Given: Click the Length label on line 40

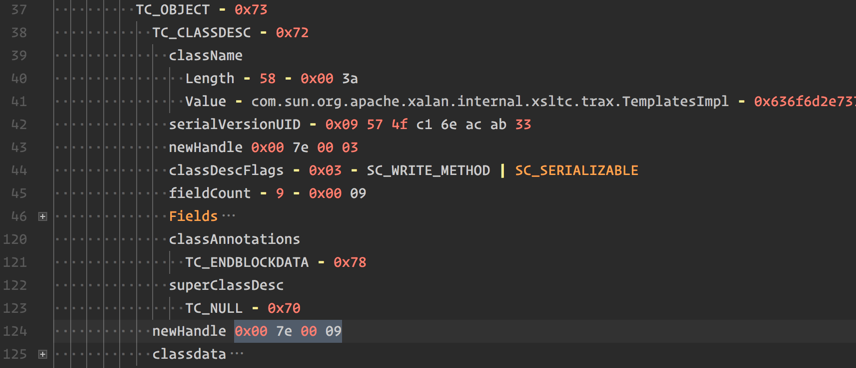Looking at the screenshot, I should coord(210,79).
